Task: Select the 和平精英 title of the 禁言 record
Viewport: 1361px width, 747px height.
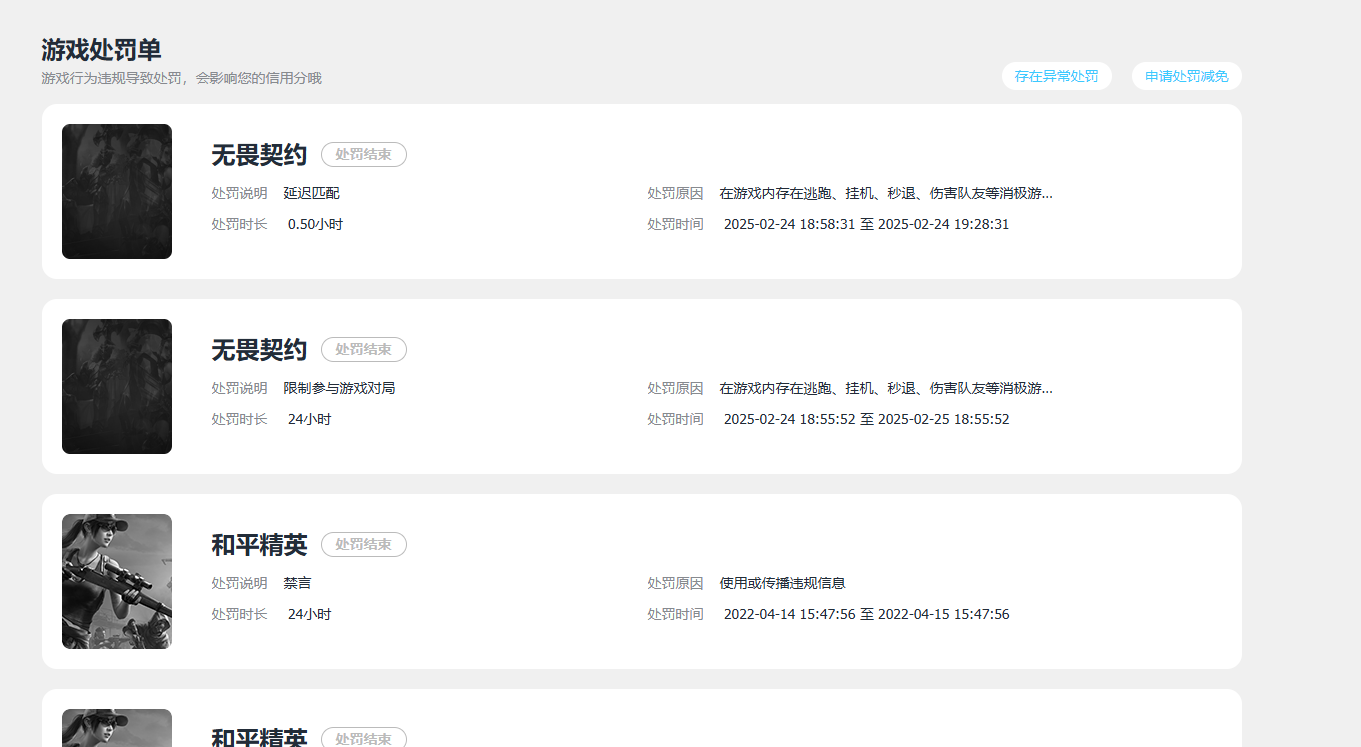Action: point(259,545)
